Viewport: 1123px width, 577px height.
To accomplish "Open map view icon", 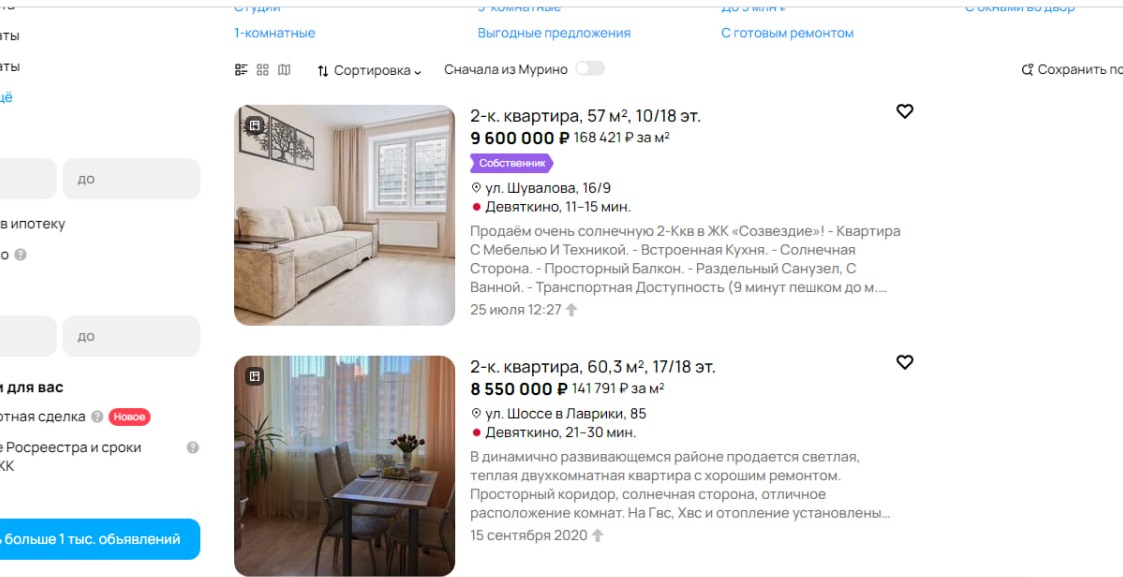I will 284,69.
